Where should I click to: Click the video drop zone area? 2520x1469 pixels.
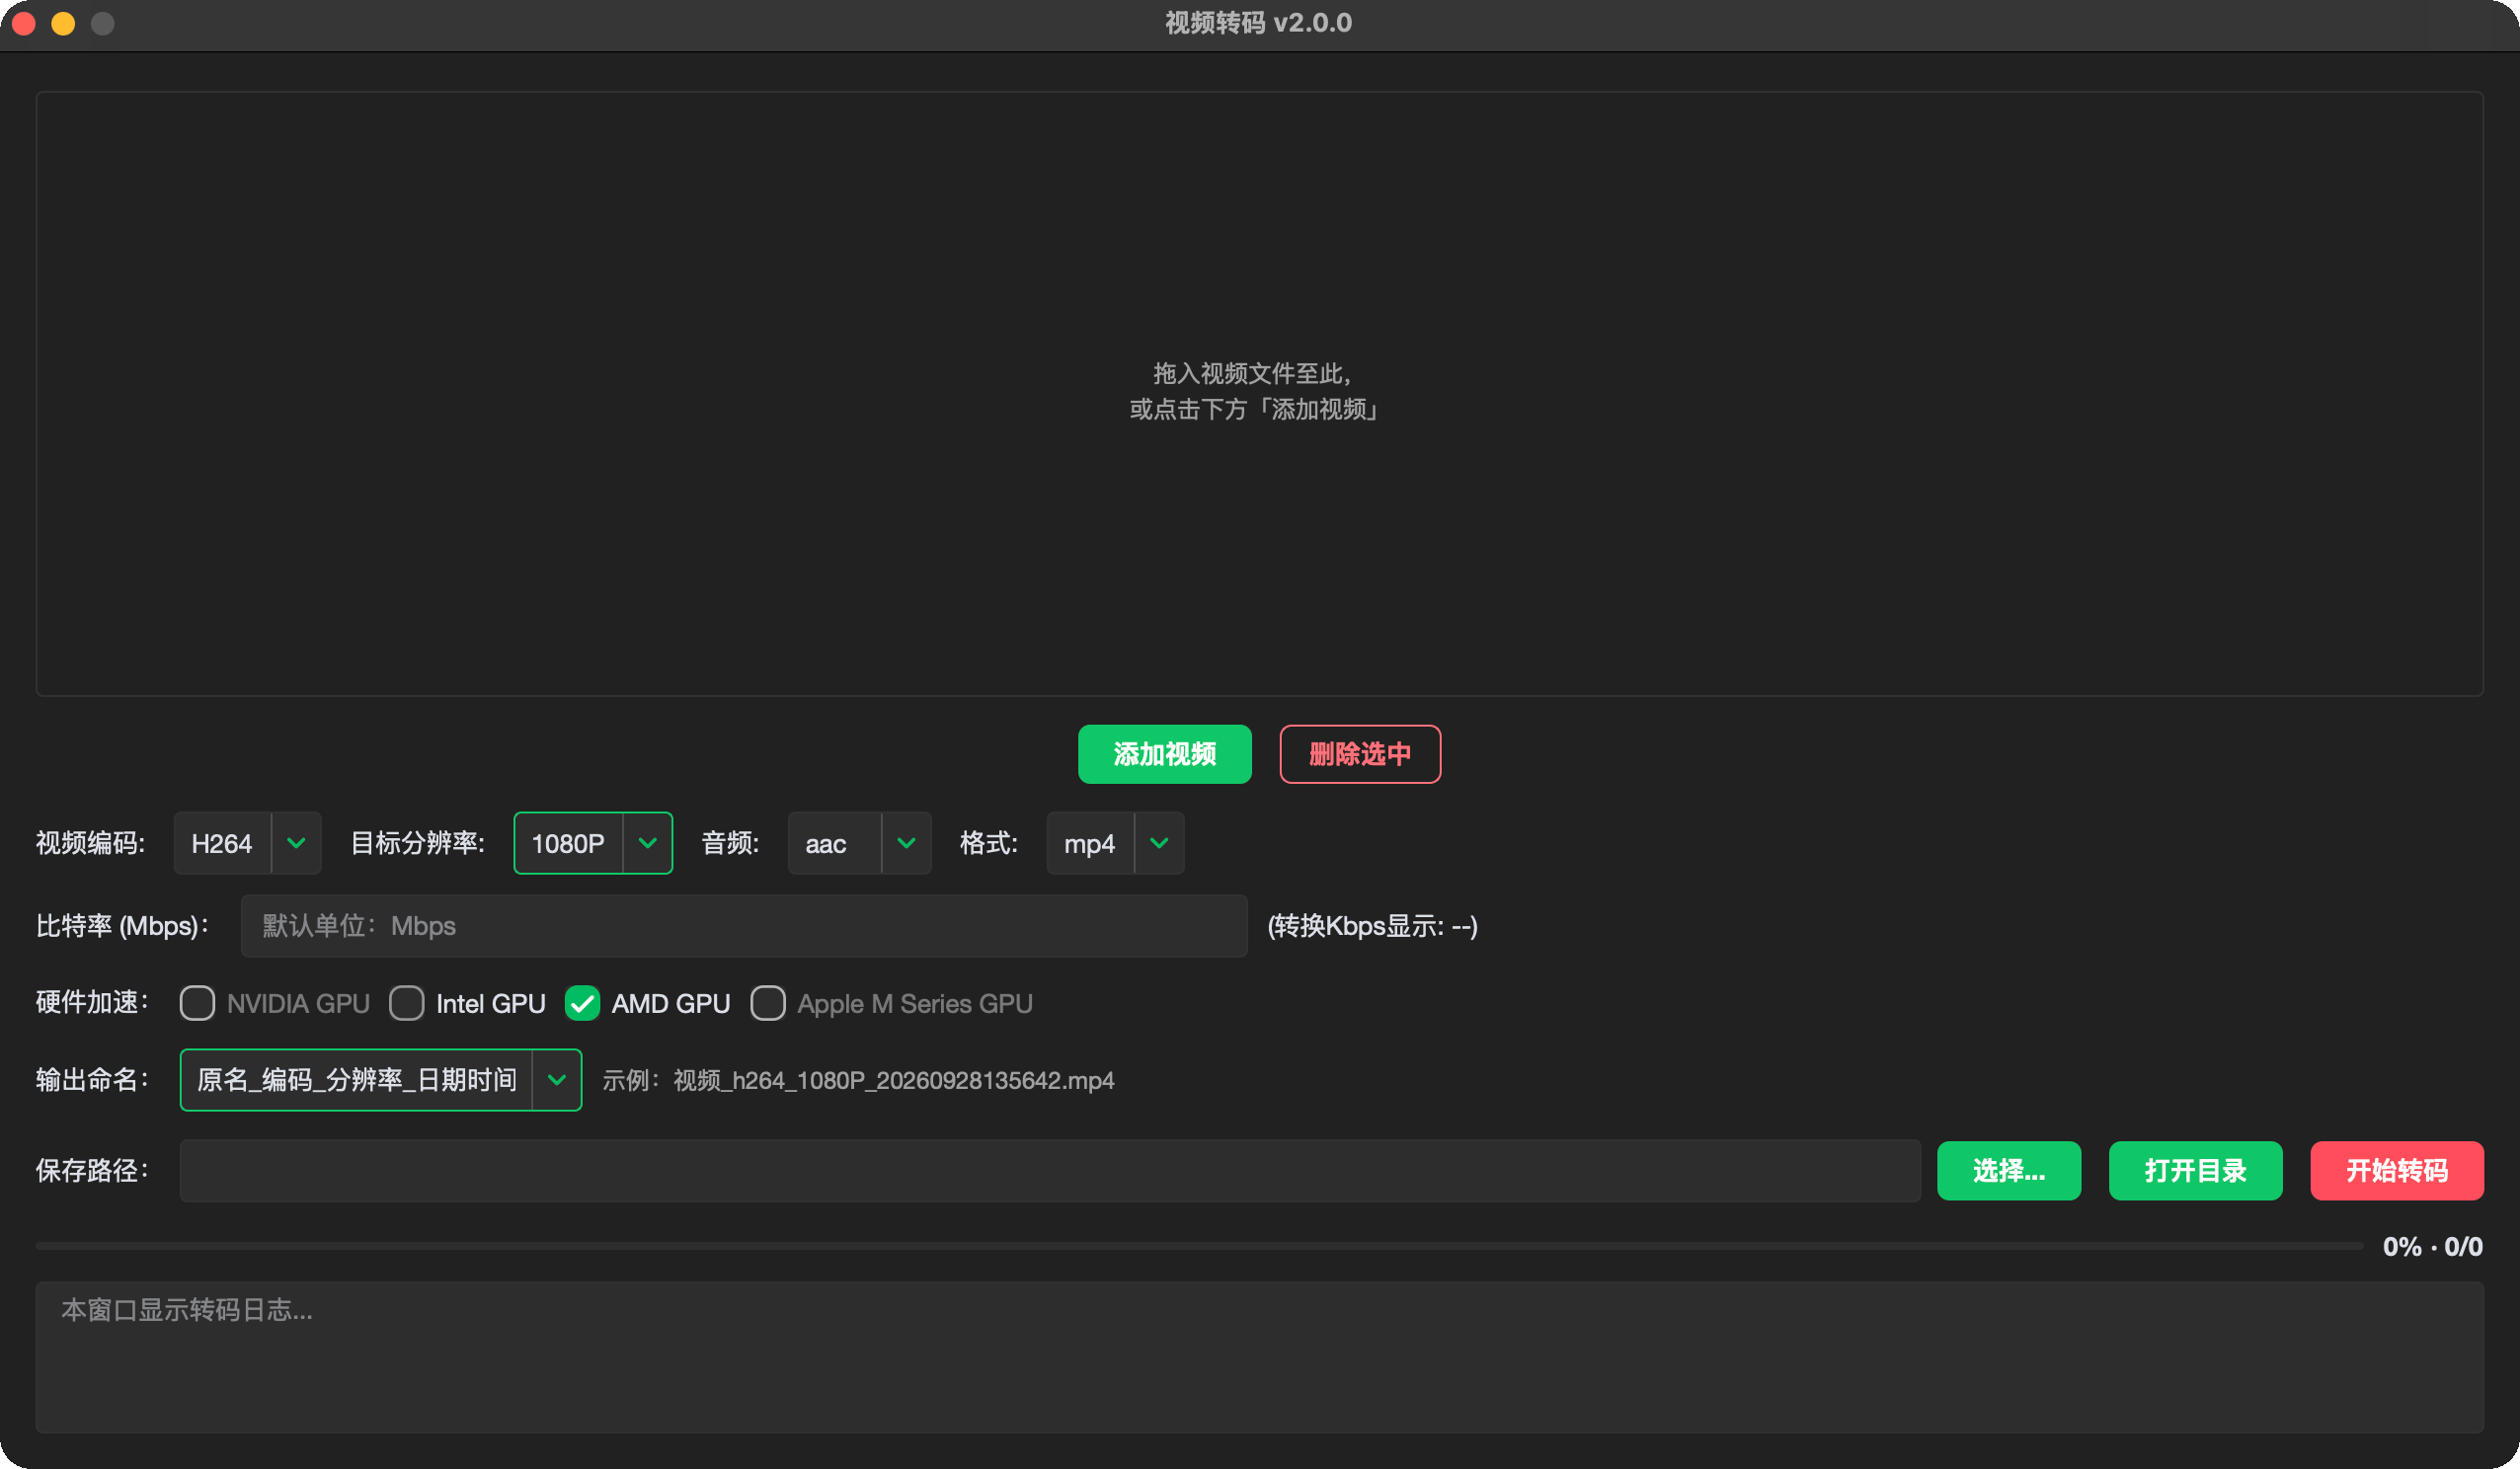pos(1260,393)
